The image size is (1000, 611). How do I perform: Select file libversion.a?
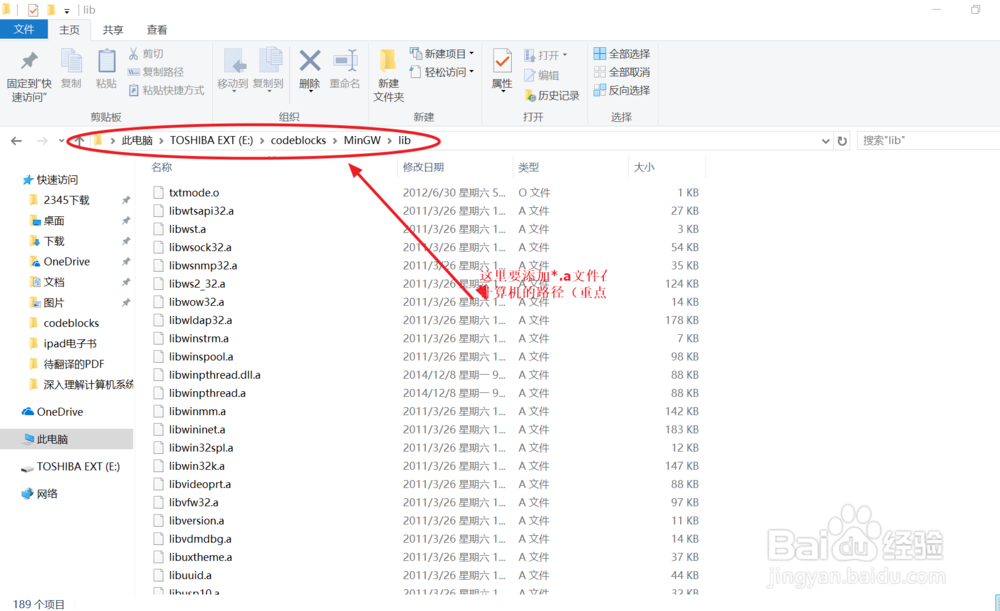coord(196,520)
